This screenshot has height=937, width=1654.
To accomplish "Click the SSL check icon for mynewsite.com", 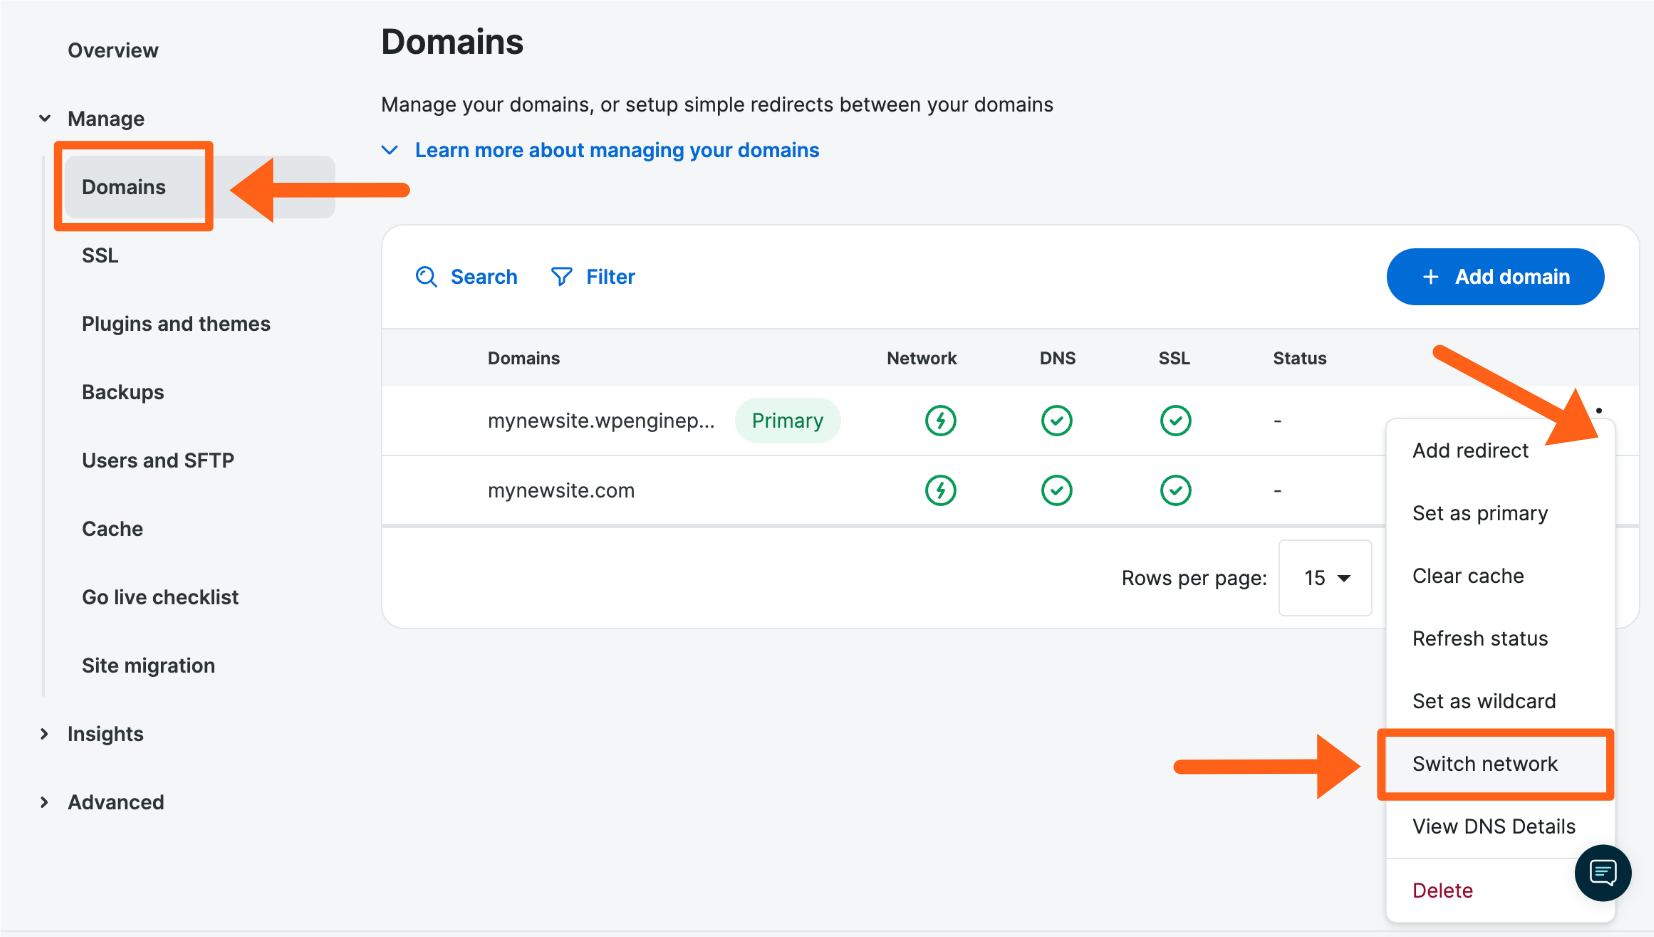I will [x=1175, y=490].
